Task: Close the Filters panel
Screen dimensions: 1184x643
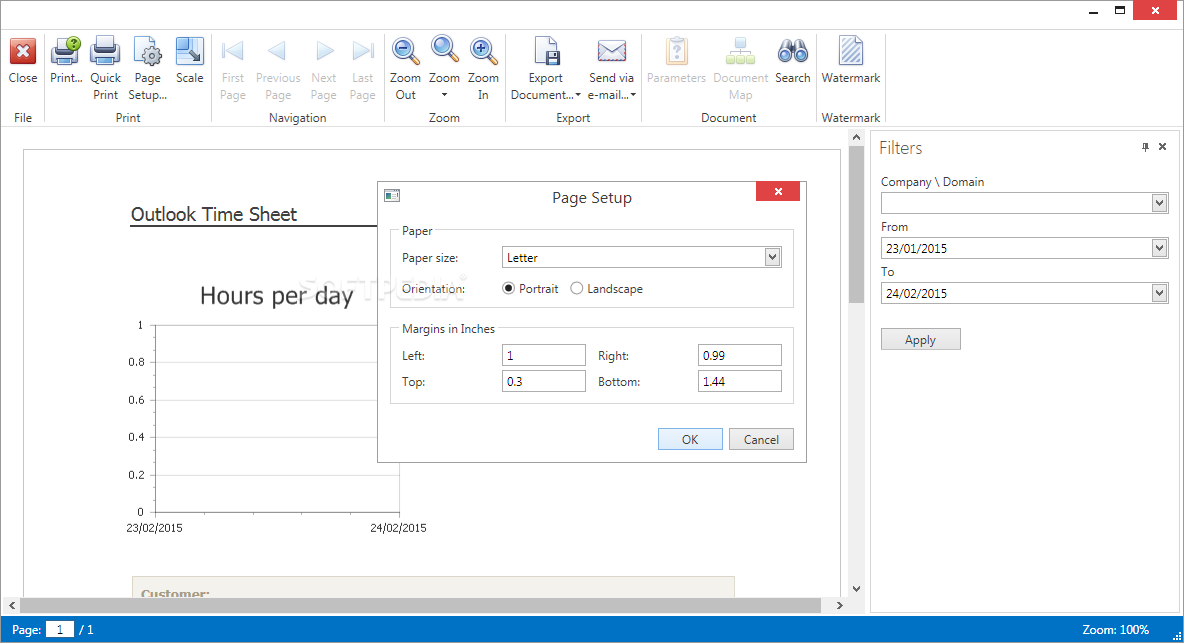Action: point(1163,147)
